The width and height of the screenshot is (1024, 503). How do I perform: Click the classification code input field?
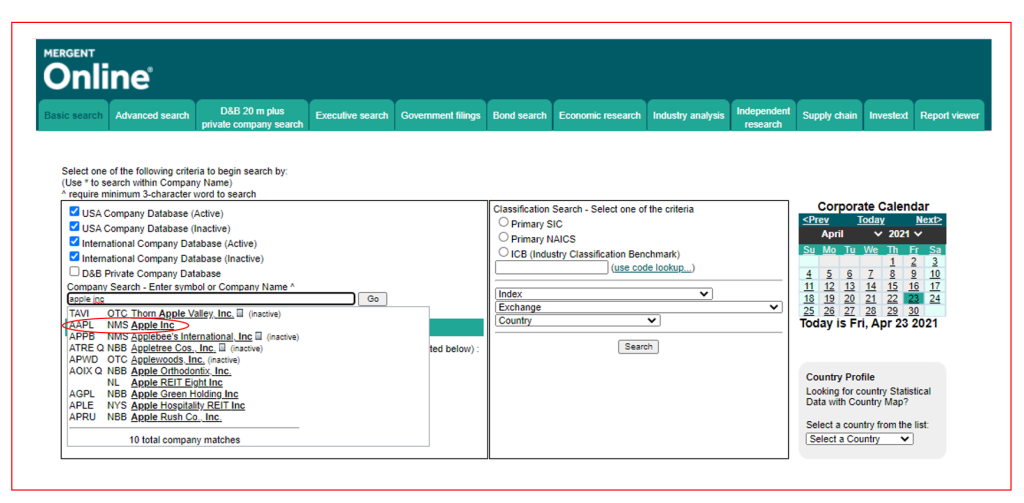click(x=552, y=268)
